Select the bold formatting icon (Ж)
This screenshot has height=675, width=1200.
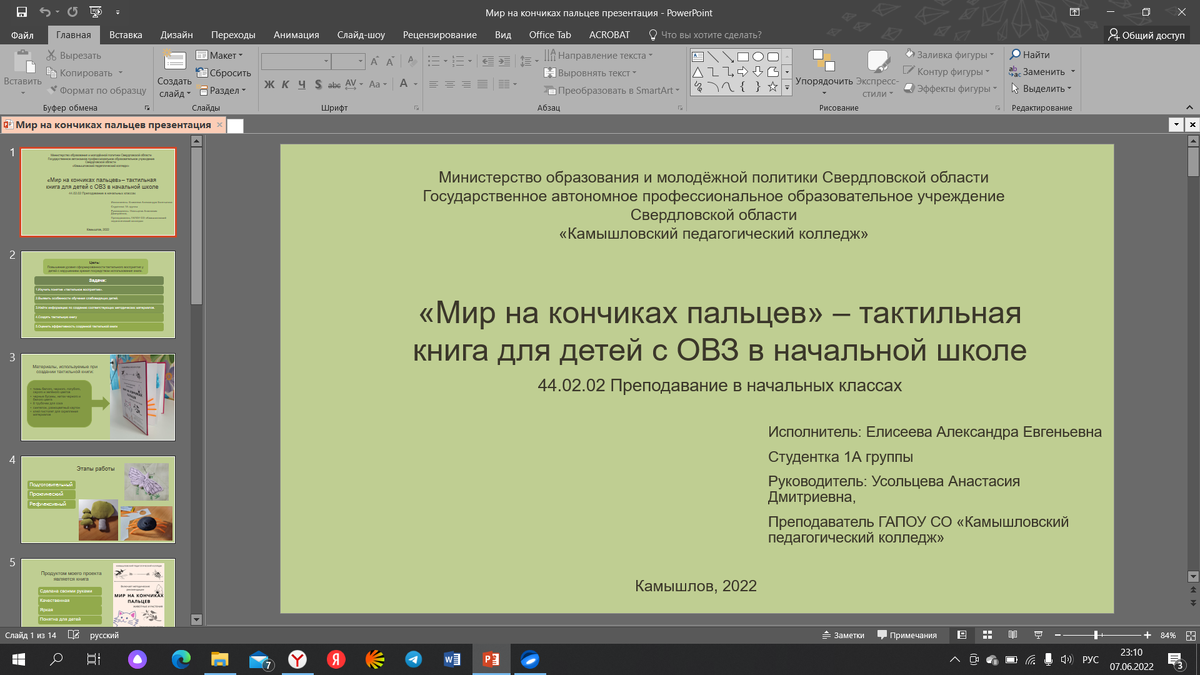click(270, 83)
